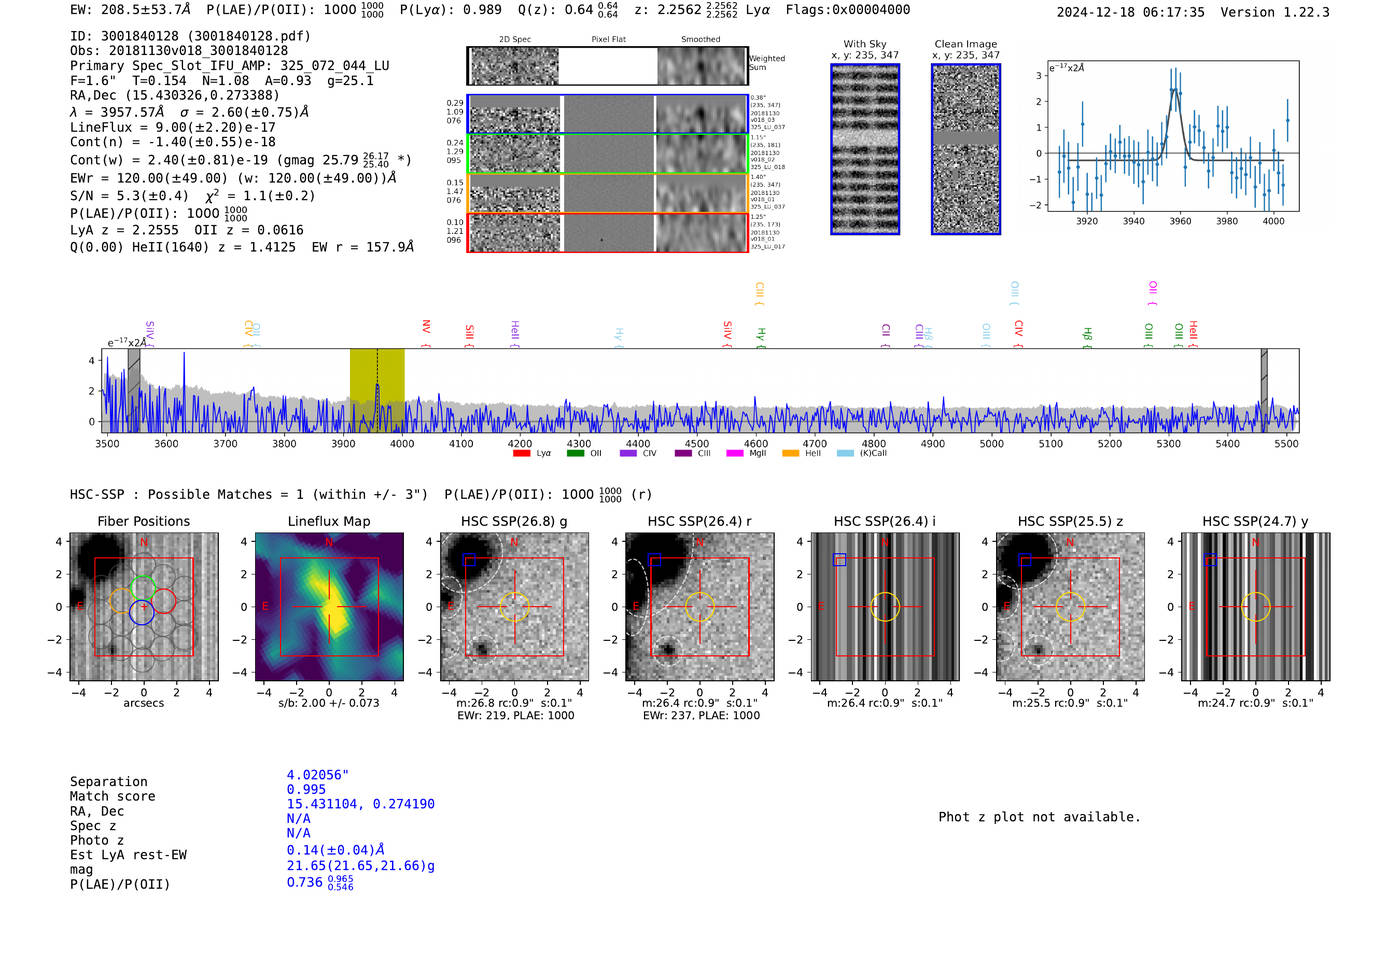Select the yellow highlighted region in the spectrum
Image resolution: width=1400 pixels, height=953 pixels.
tap(377, 389)
